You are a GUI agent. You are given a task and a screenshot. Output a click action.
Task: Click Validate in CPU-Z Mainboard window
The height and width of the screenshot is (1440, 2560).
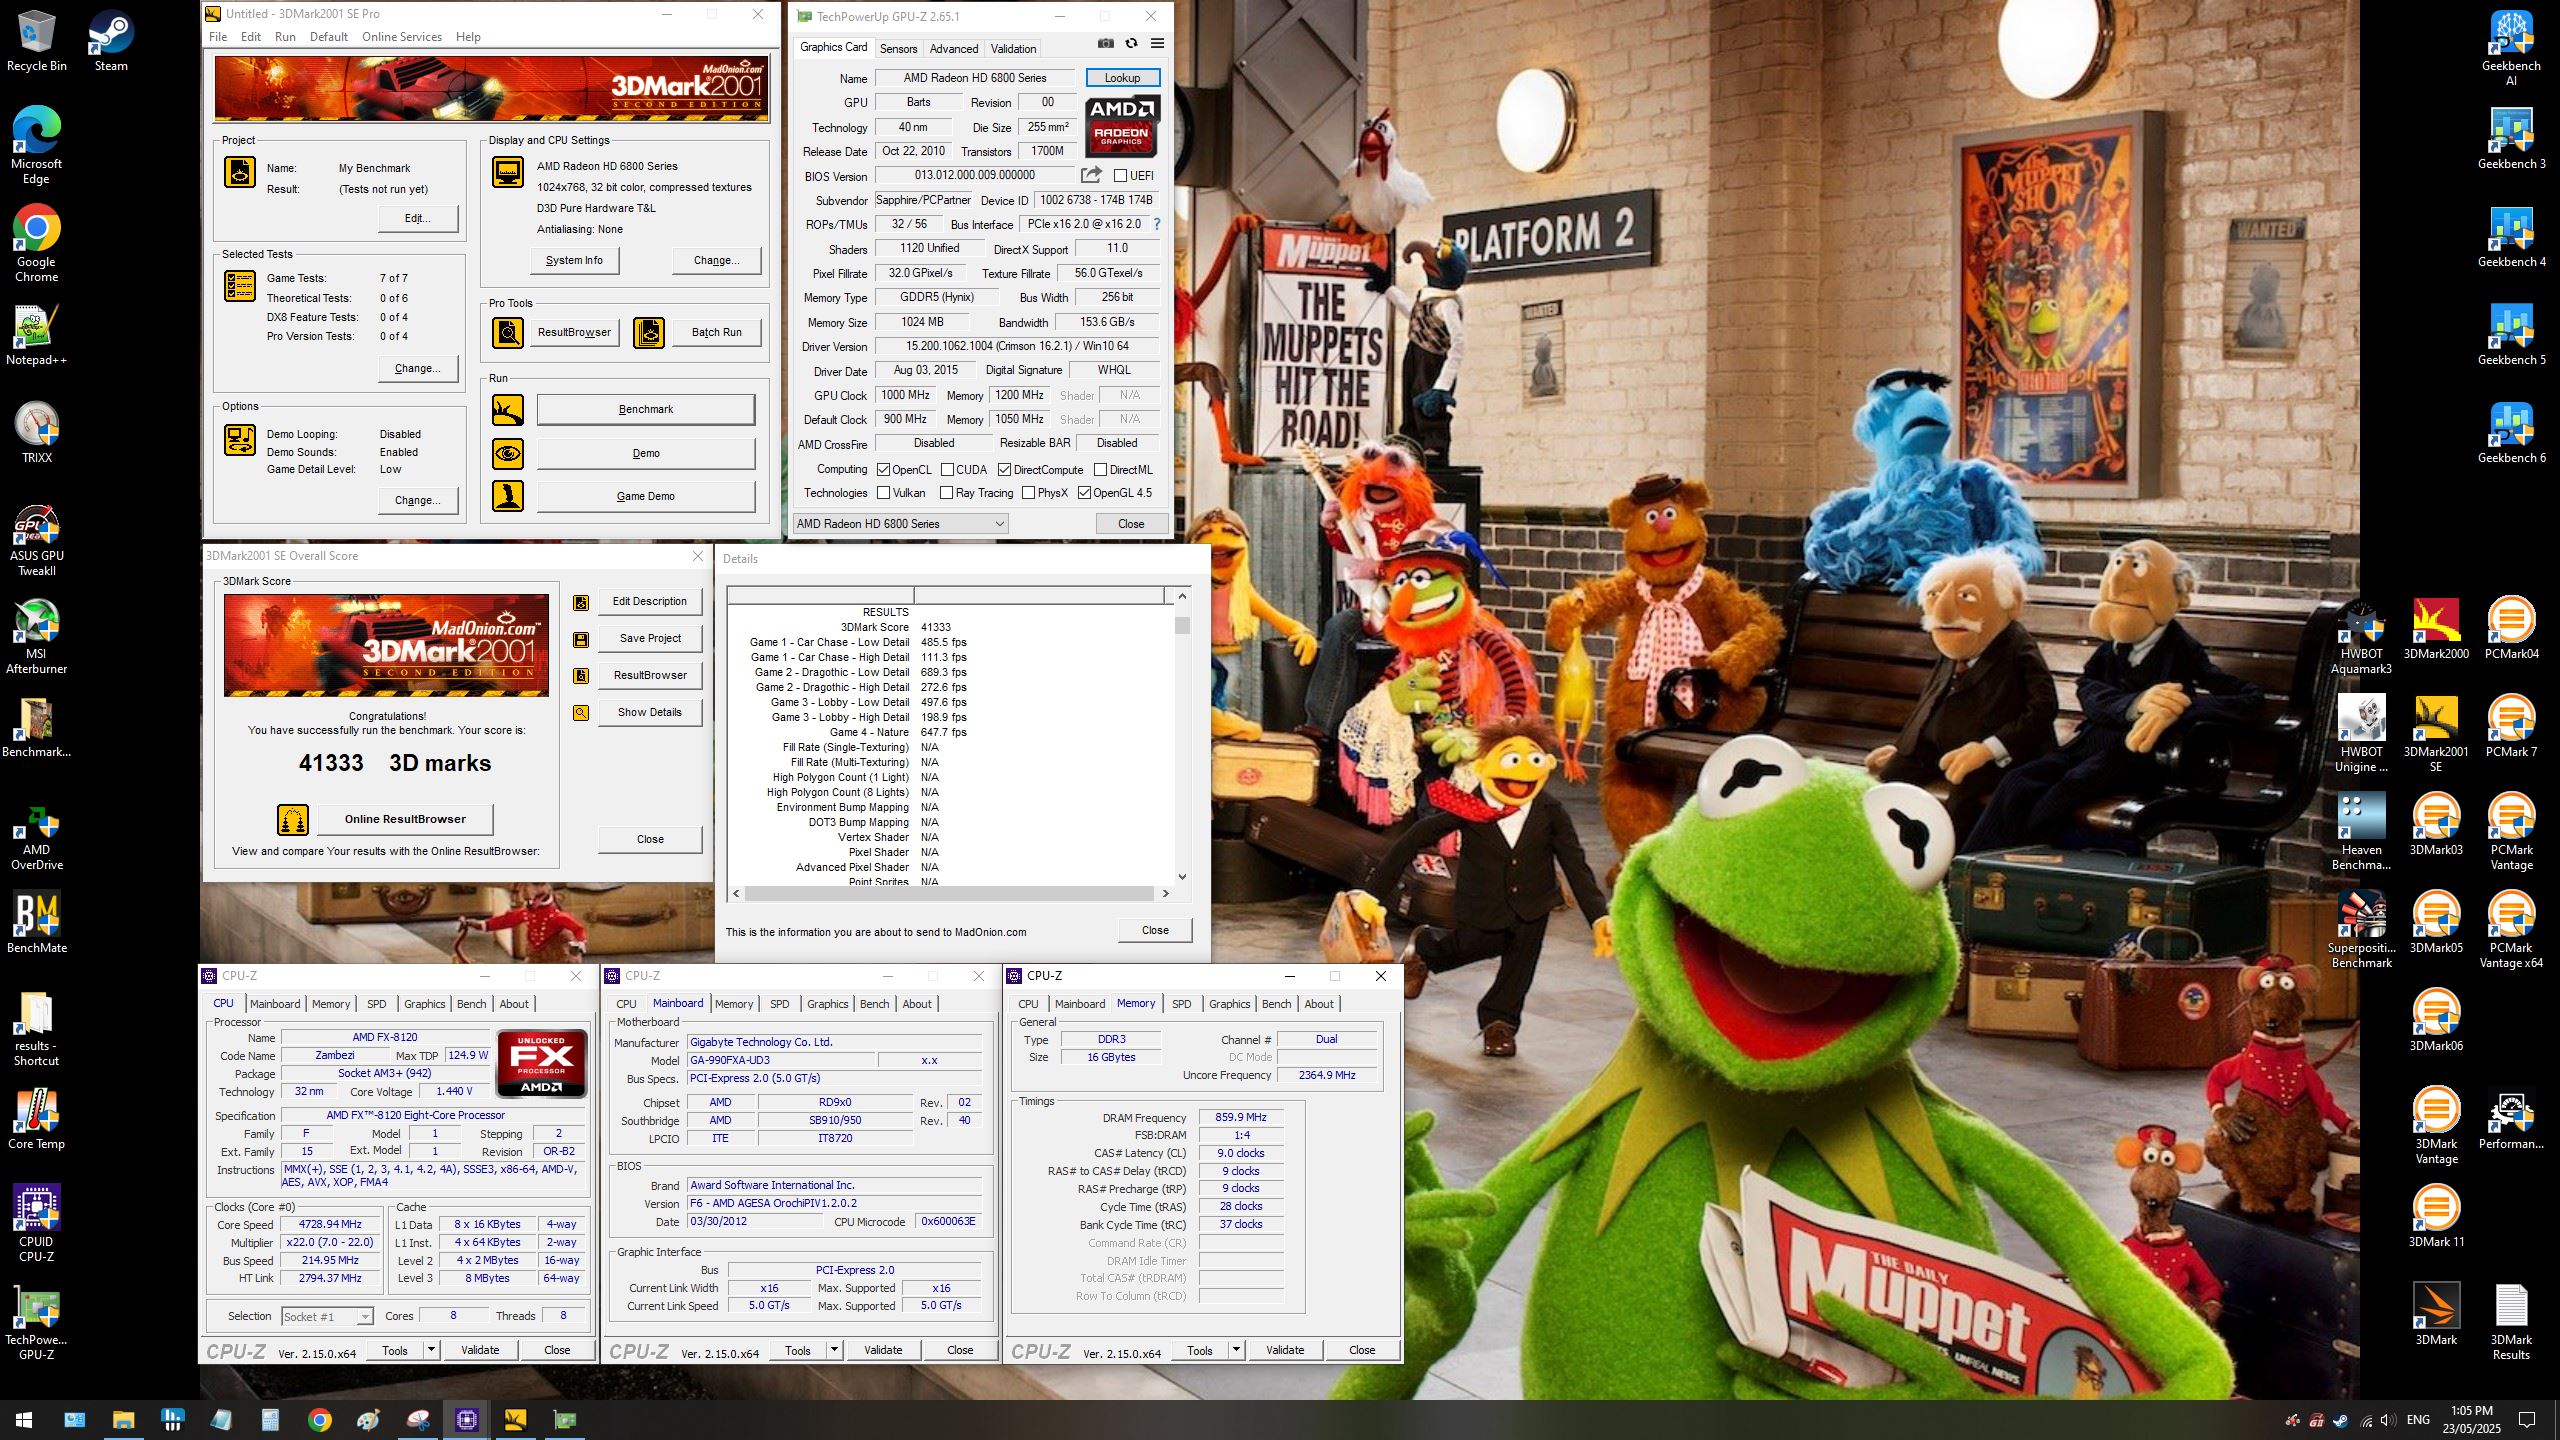click(883, 1350)
